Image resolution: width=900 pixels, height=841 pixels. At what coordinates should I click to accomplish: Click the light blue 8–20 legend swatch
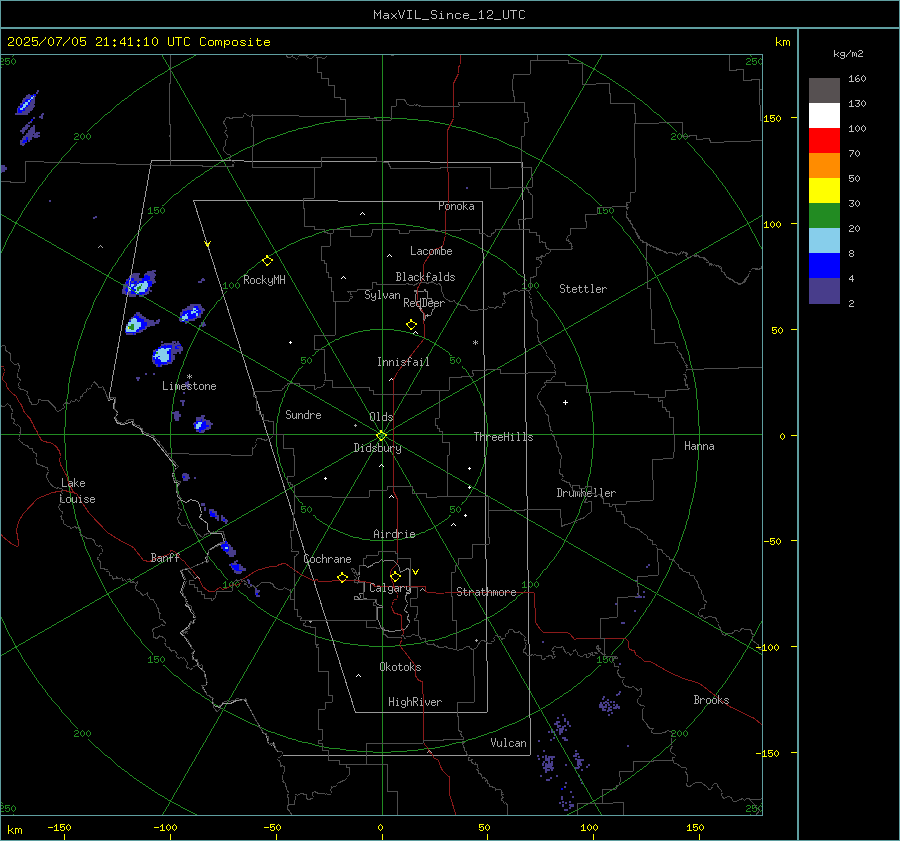(824, 241)
